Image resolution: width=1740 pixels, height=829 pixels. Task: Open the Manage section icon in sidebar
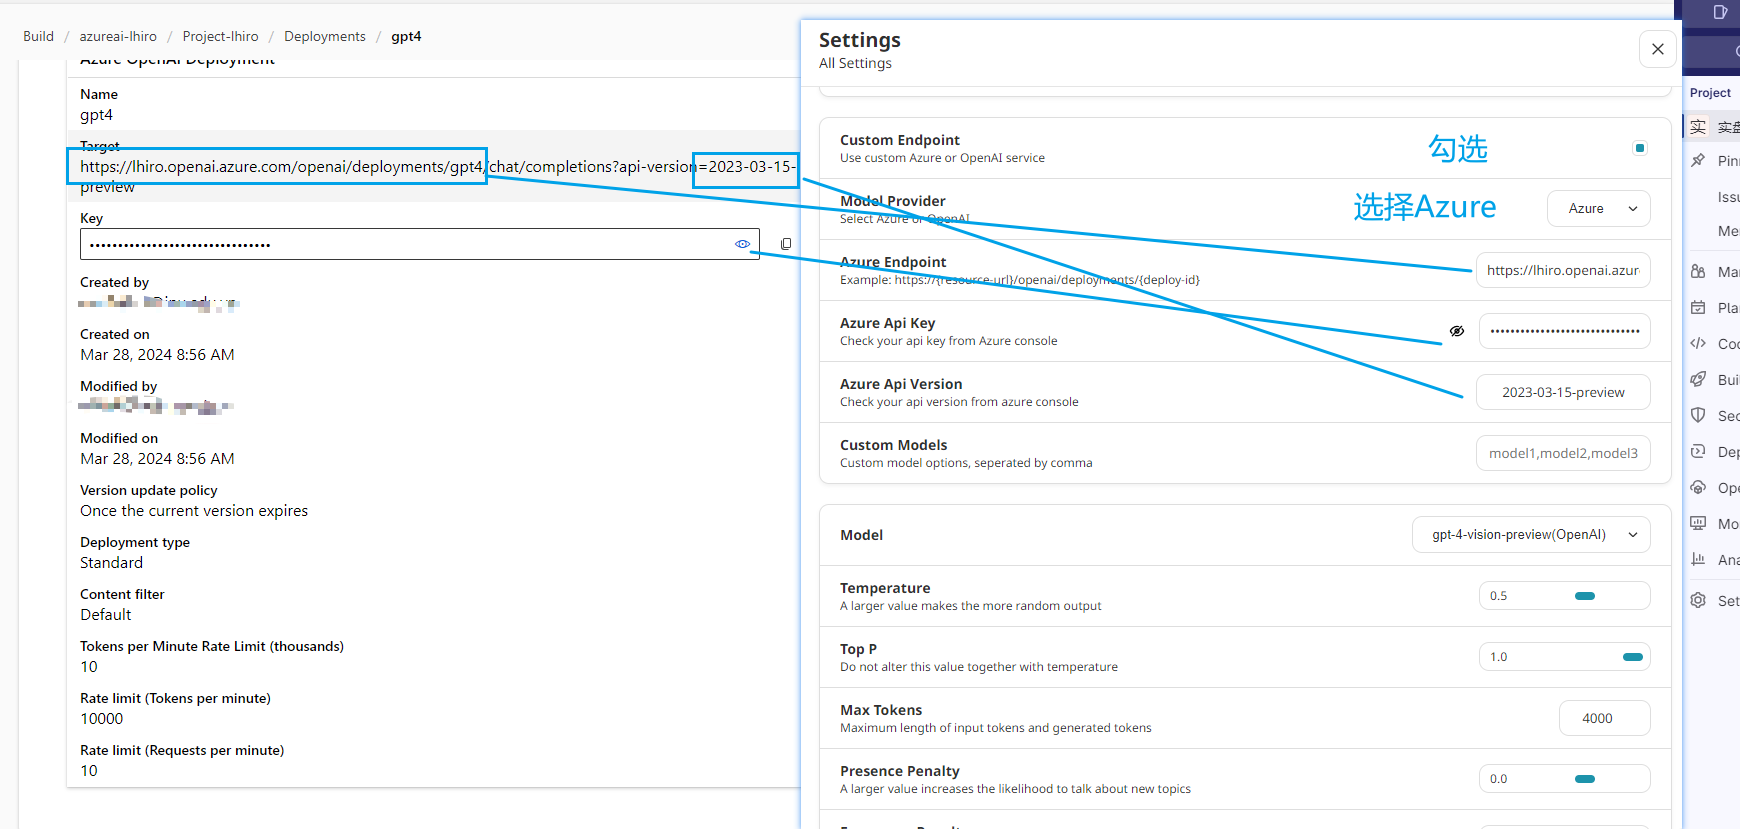click(x=1698, y=271)
